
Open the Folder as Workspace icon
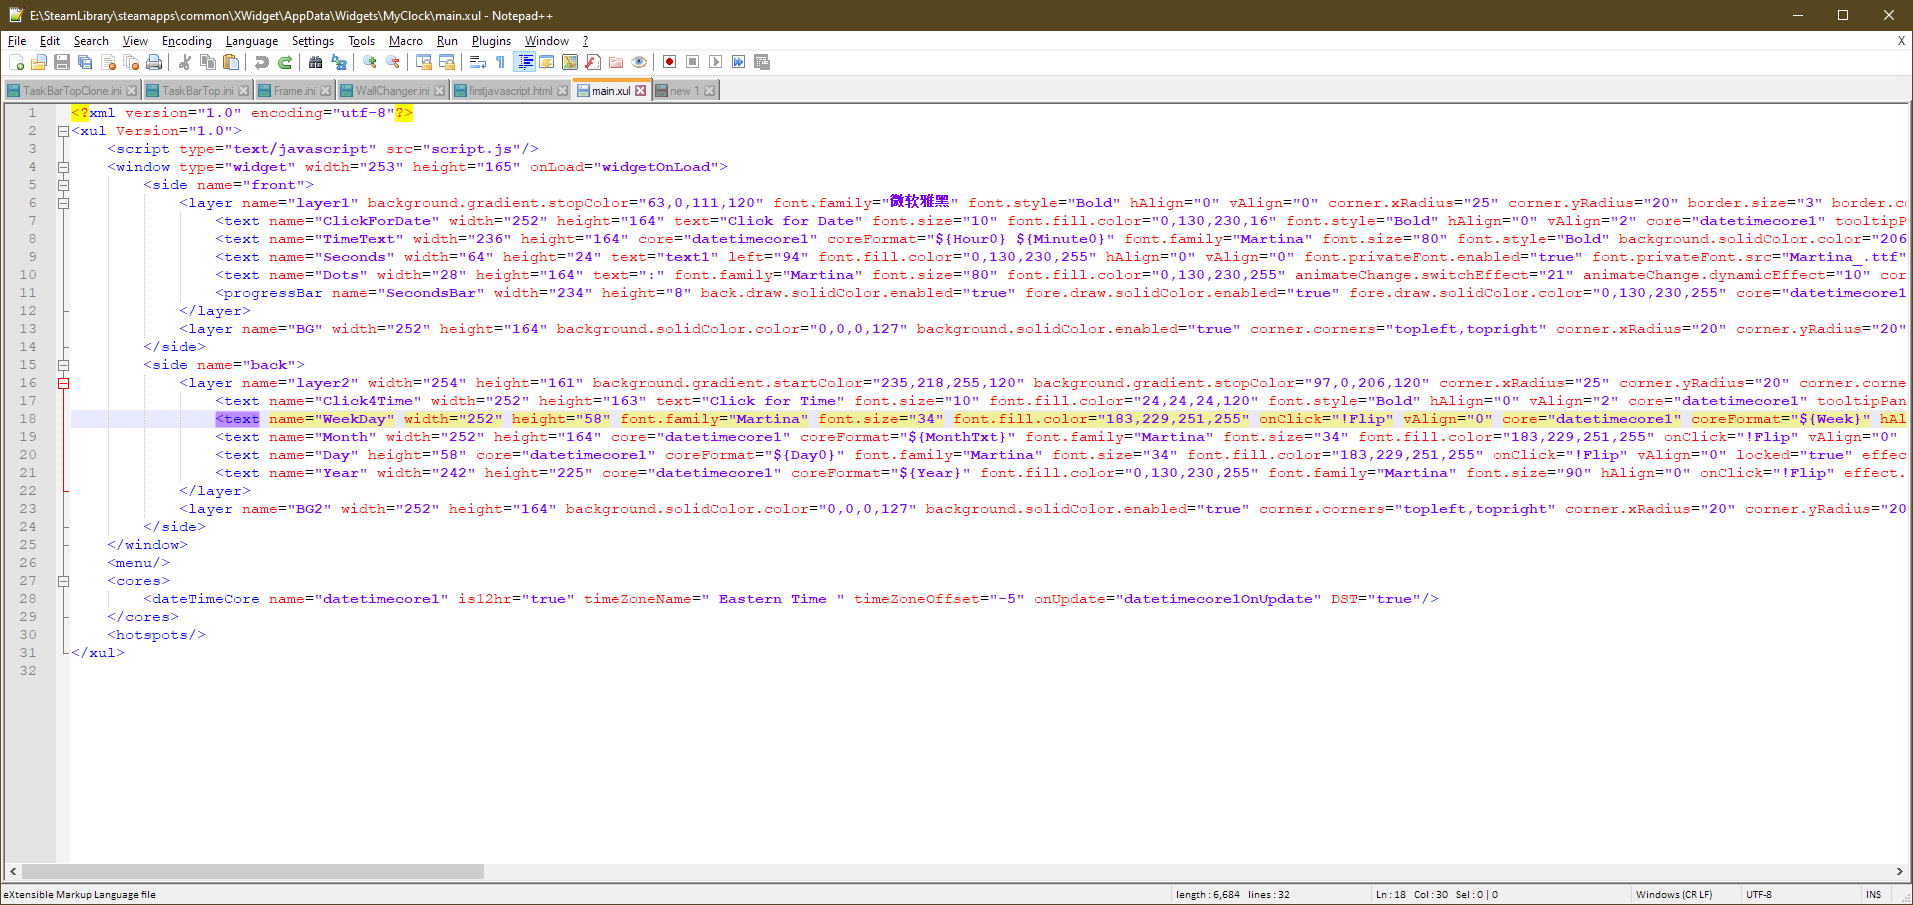[616, 62]
